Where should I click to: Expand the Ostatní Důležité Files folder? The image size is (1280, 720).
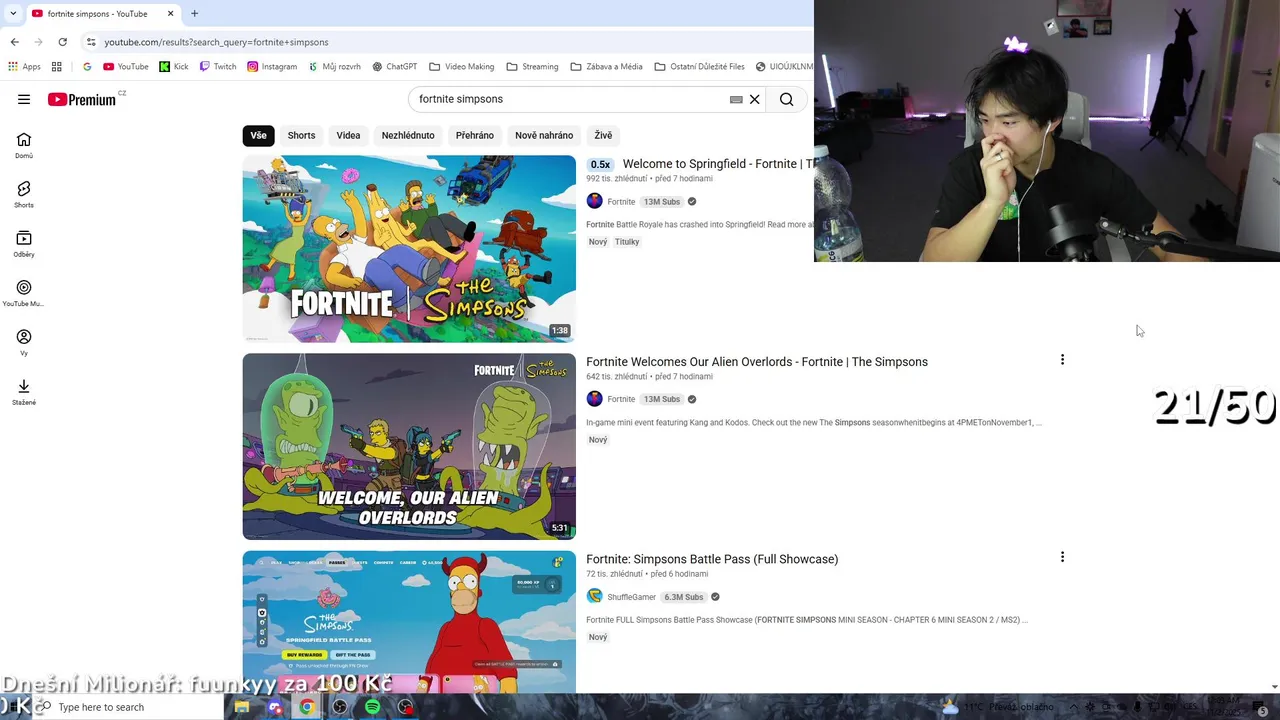[700, 67]
